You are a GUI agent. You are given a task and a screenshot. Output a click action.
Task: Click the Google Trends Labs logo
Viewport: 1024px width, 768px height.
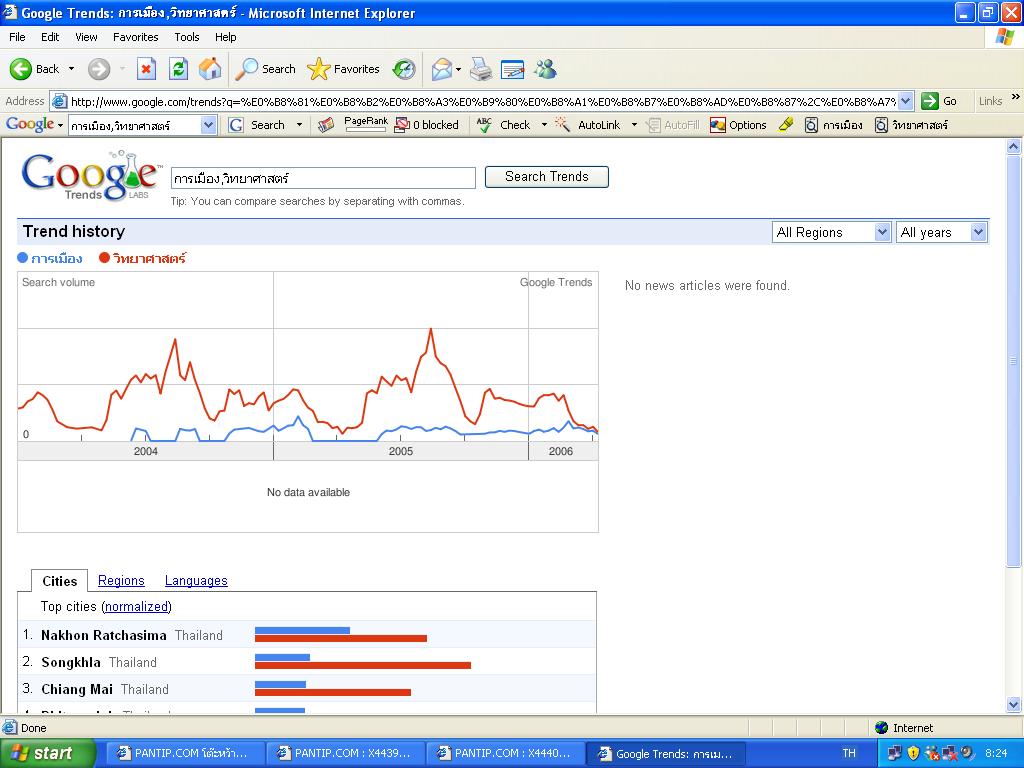pos(91,176)
